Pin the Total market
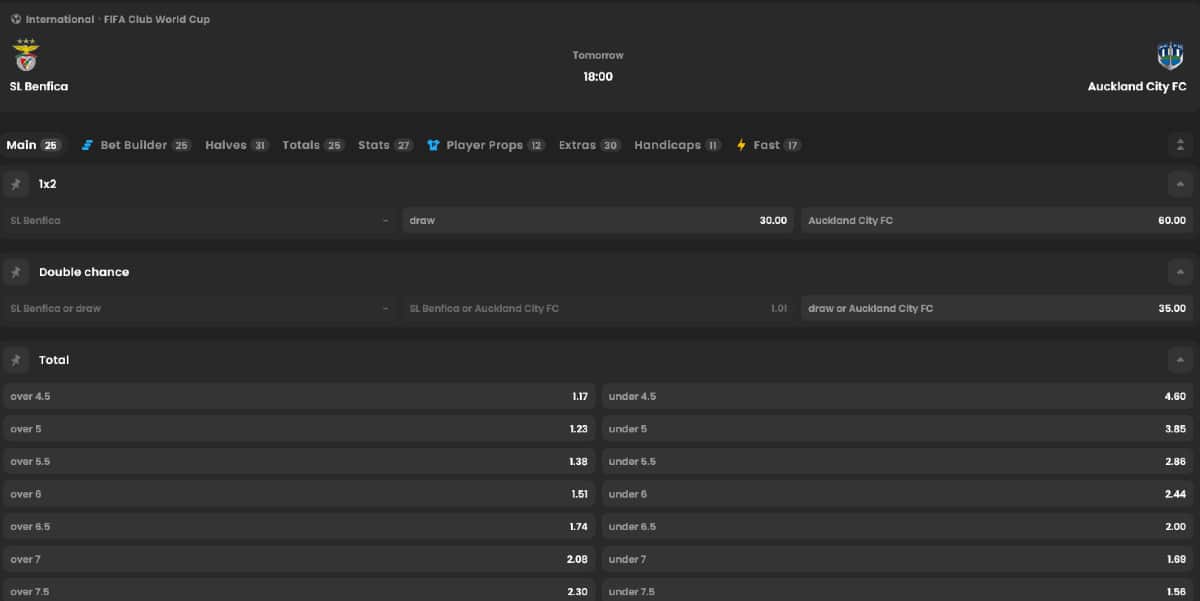The width and height of the screenshot is (1200, 601). (16, 360)
